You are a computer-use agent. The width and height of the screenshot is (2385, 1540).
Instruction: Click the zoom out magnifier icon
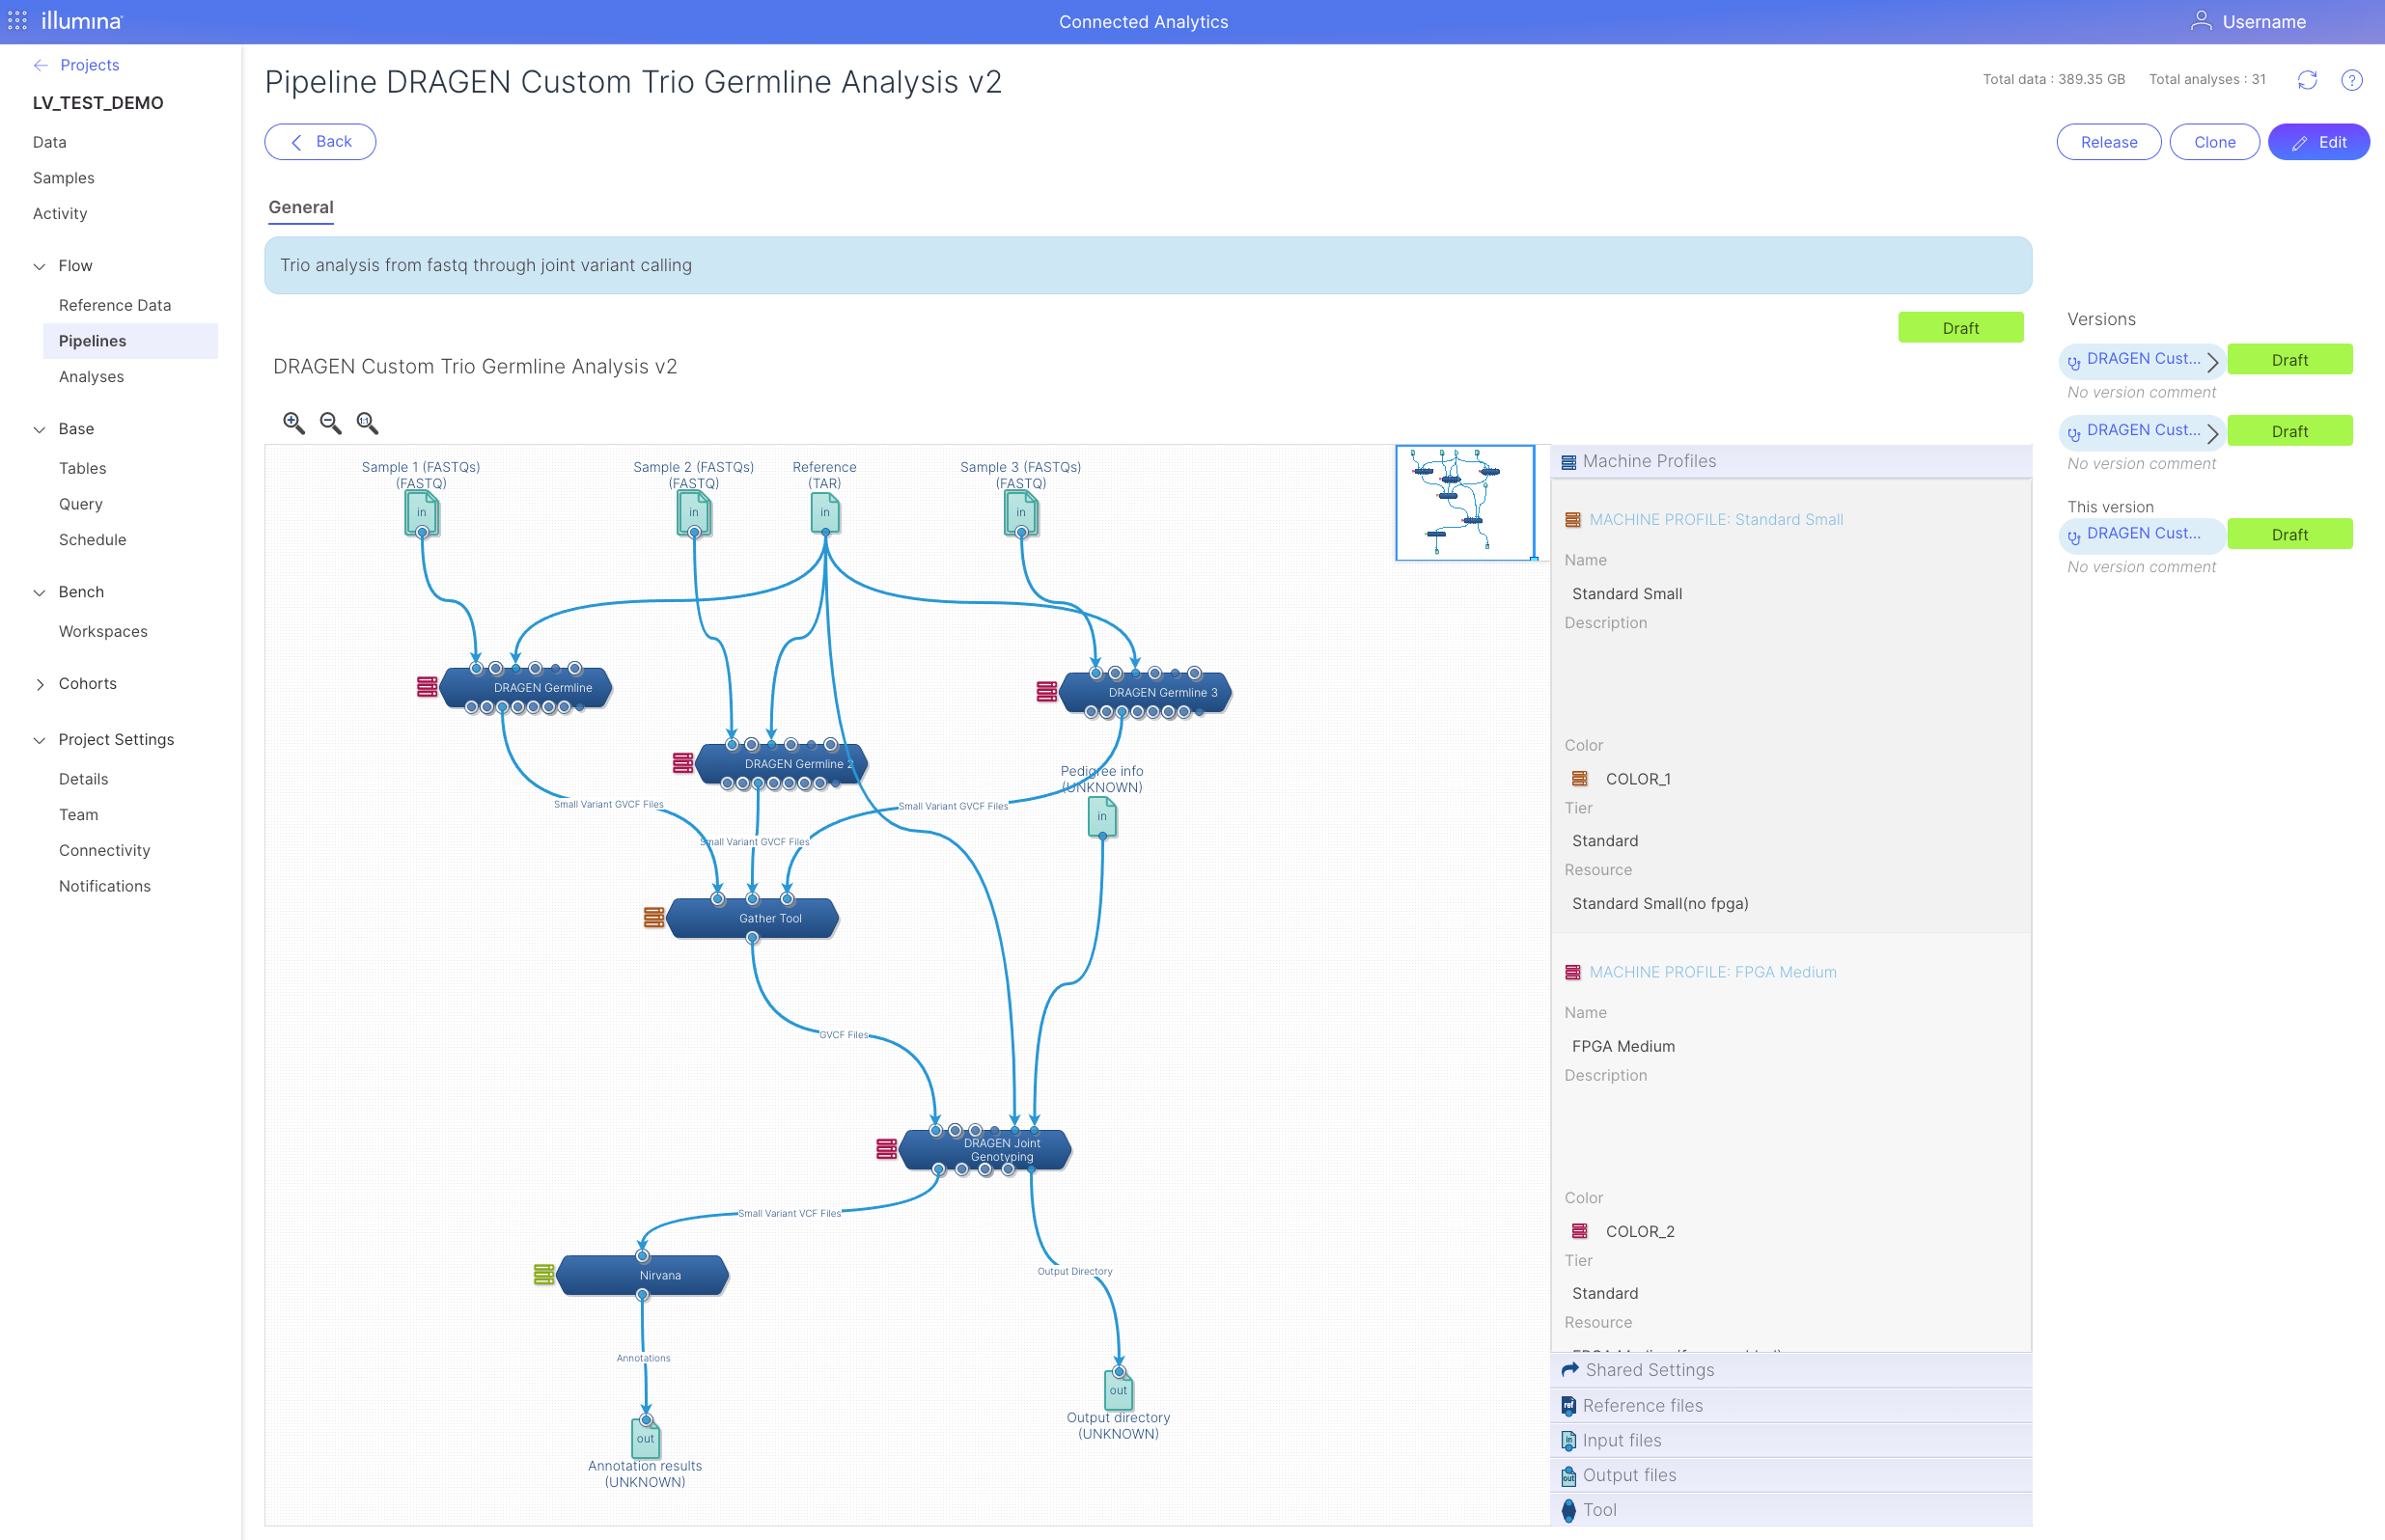pos(330,423)
